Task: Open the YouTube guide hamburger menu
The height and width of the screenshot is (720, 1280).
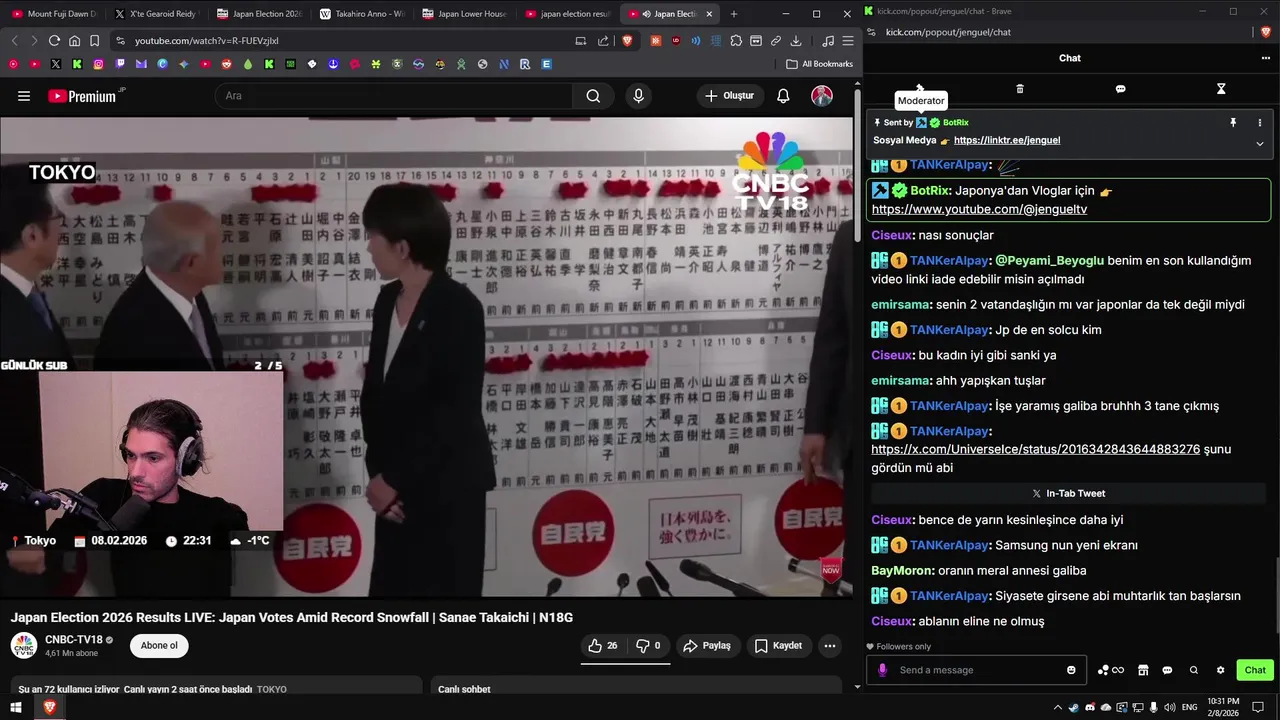Action: click(24, 96)
